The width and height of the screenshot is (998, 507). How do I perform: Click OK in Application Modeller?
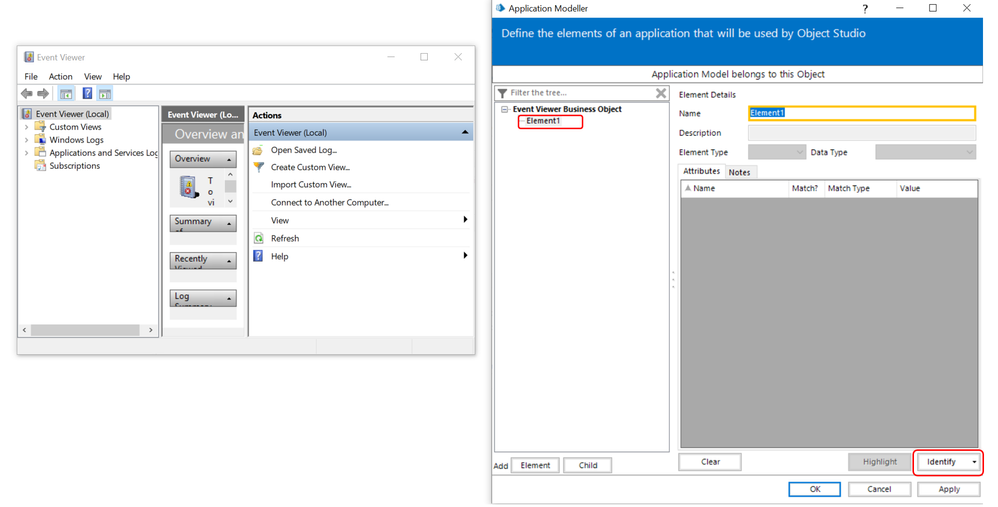[x=815, y=489]
